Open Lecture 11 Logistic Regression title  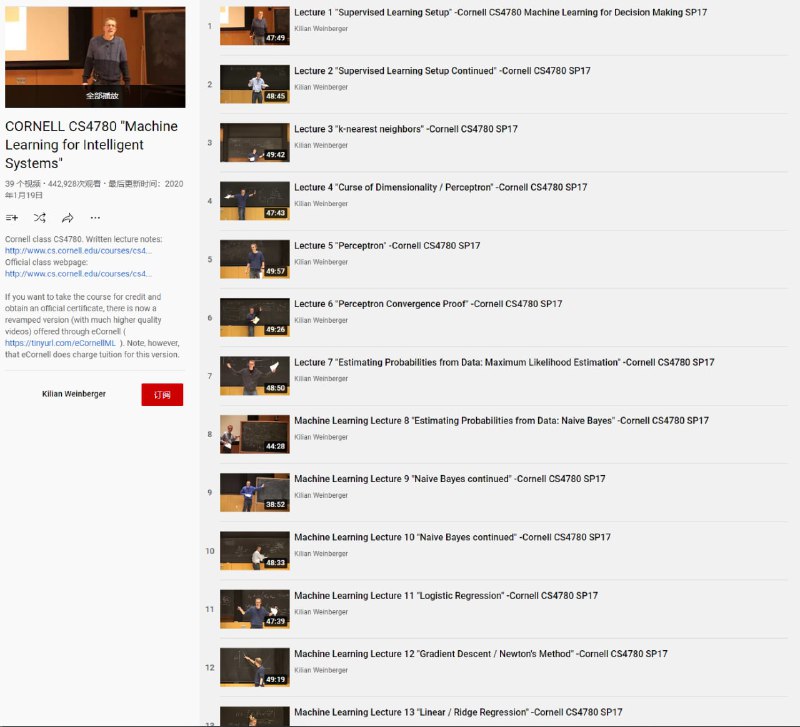coord(445,596)
